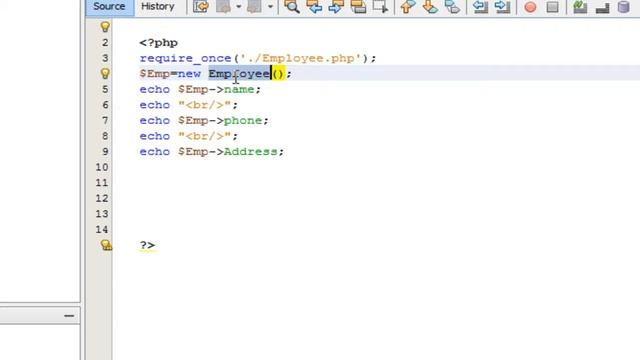Click the Comment code toolbar icon
Screen dimensions: 640x360
tap(580, 7)
